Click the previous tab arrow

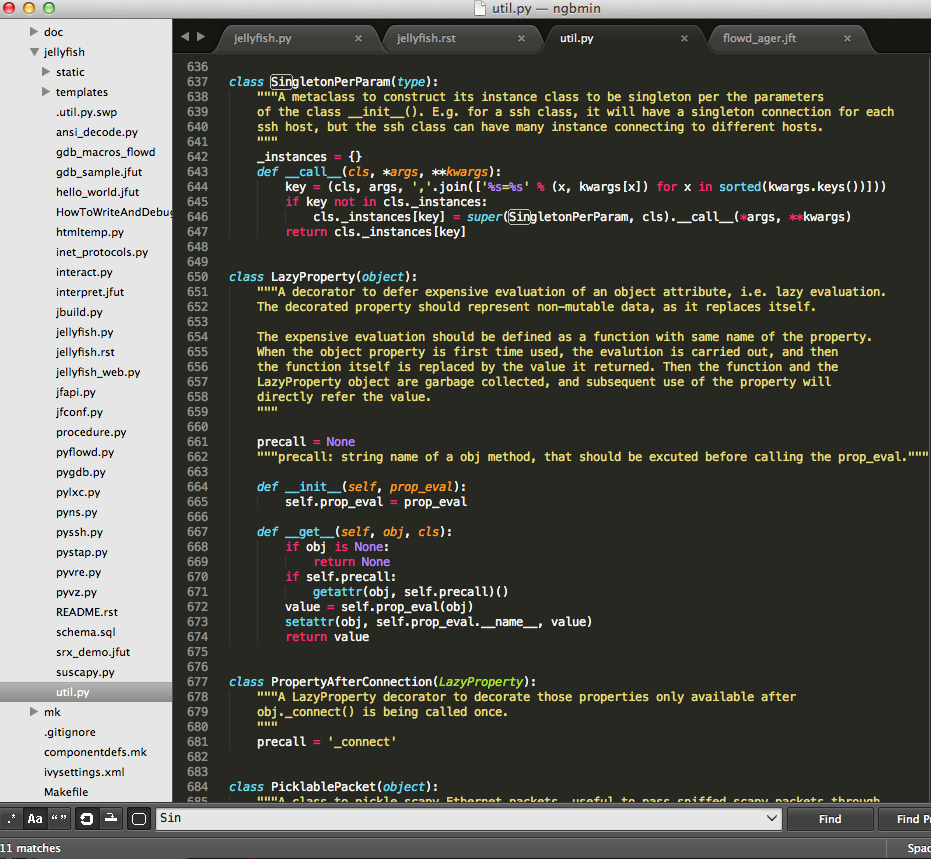click(184, 37)
